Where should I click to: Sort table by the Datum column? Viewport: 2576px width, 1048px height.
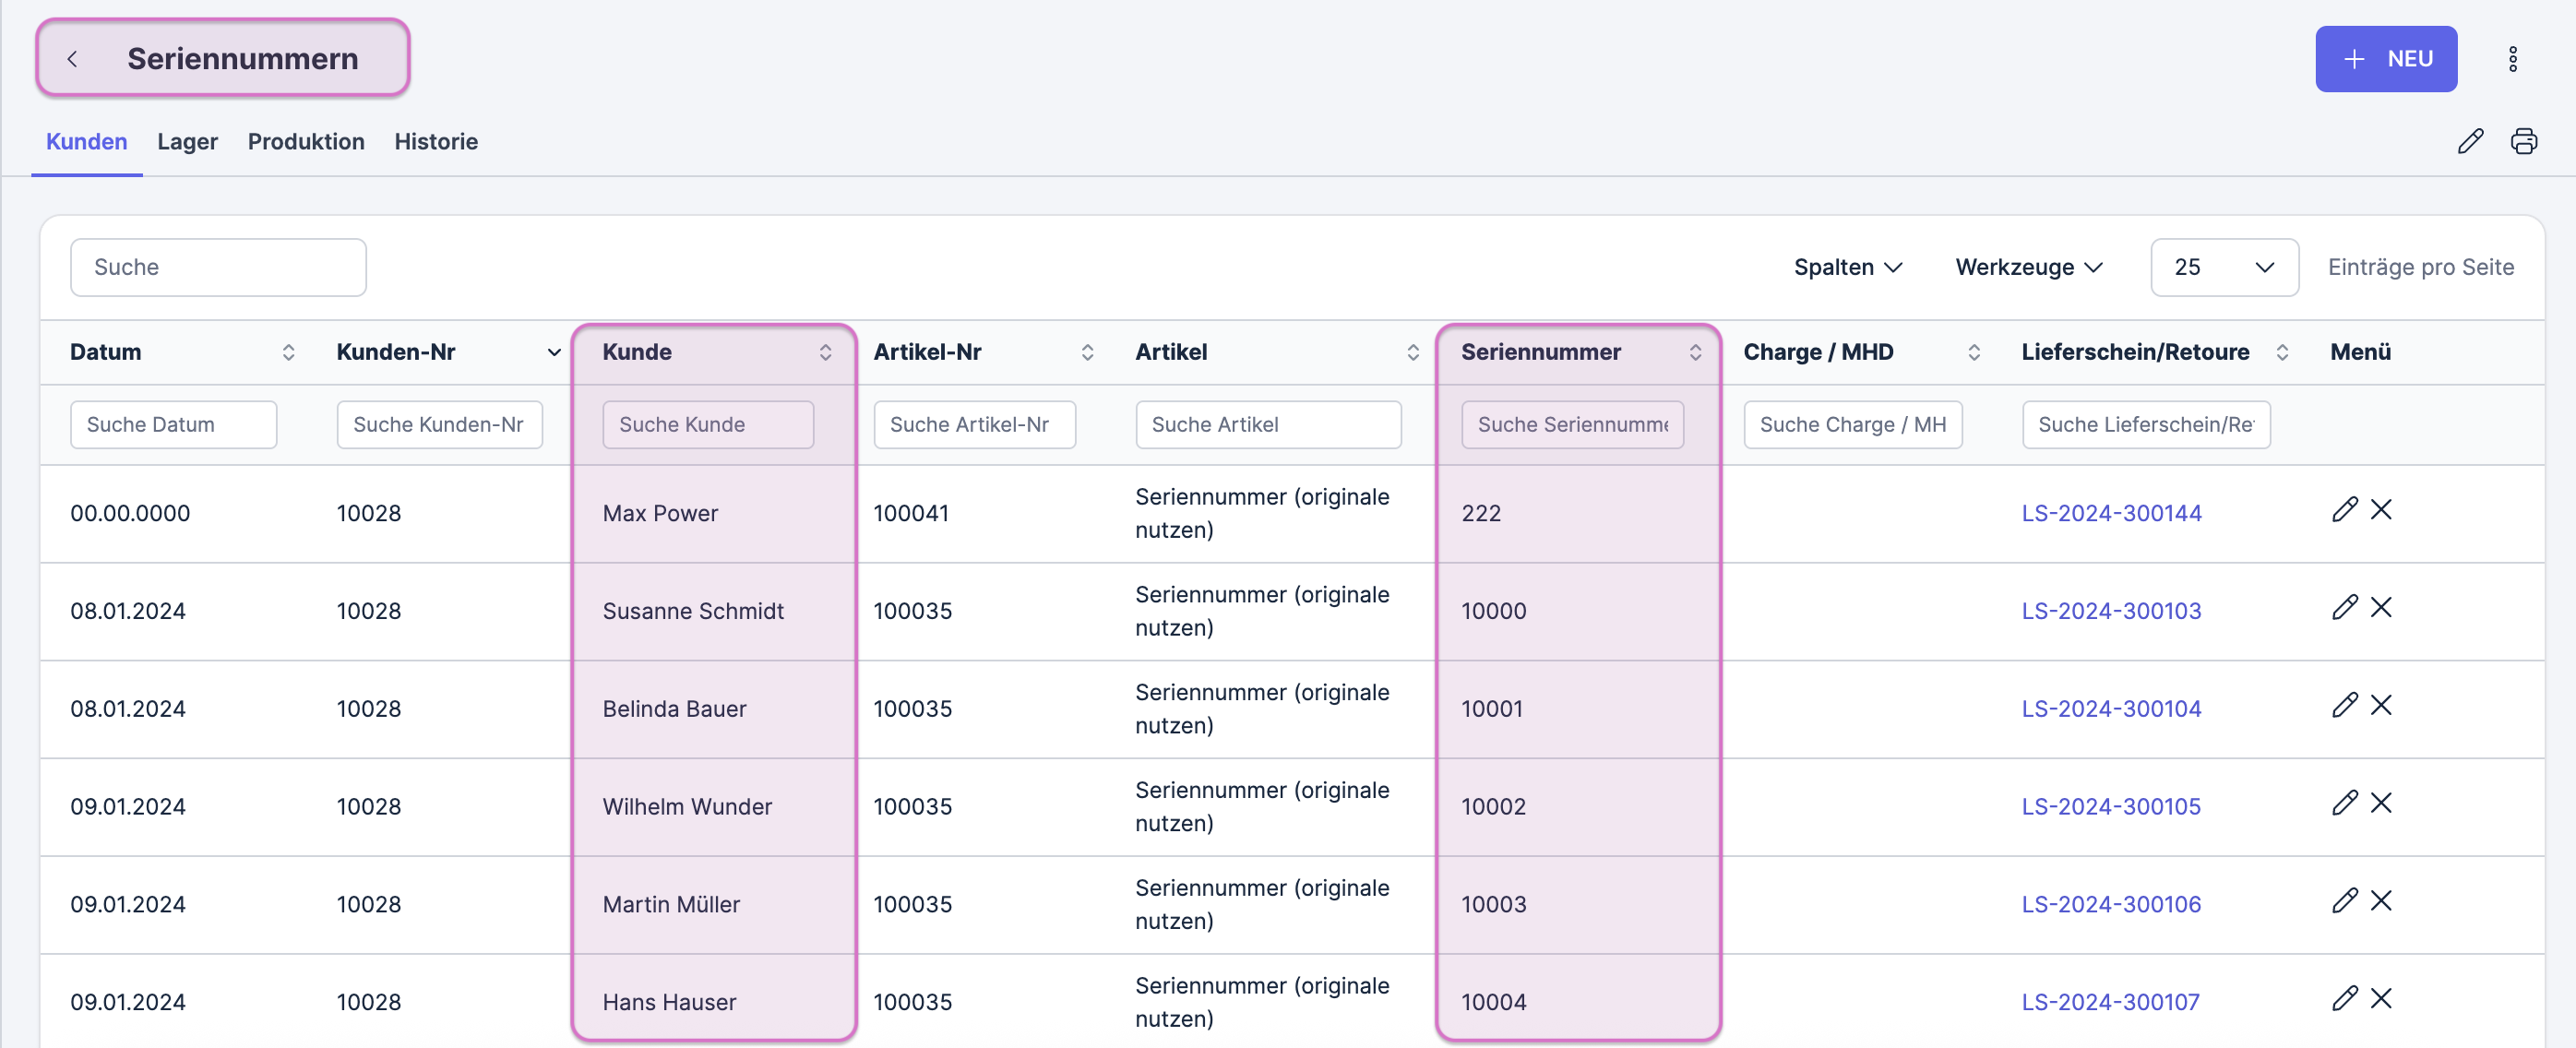[288, 352]
